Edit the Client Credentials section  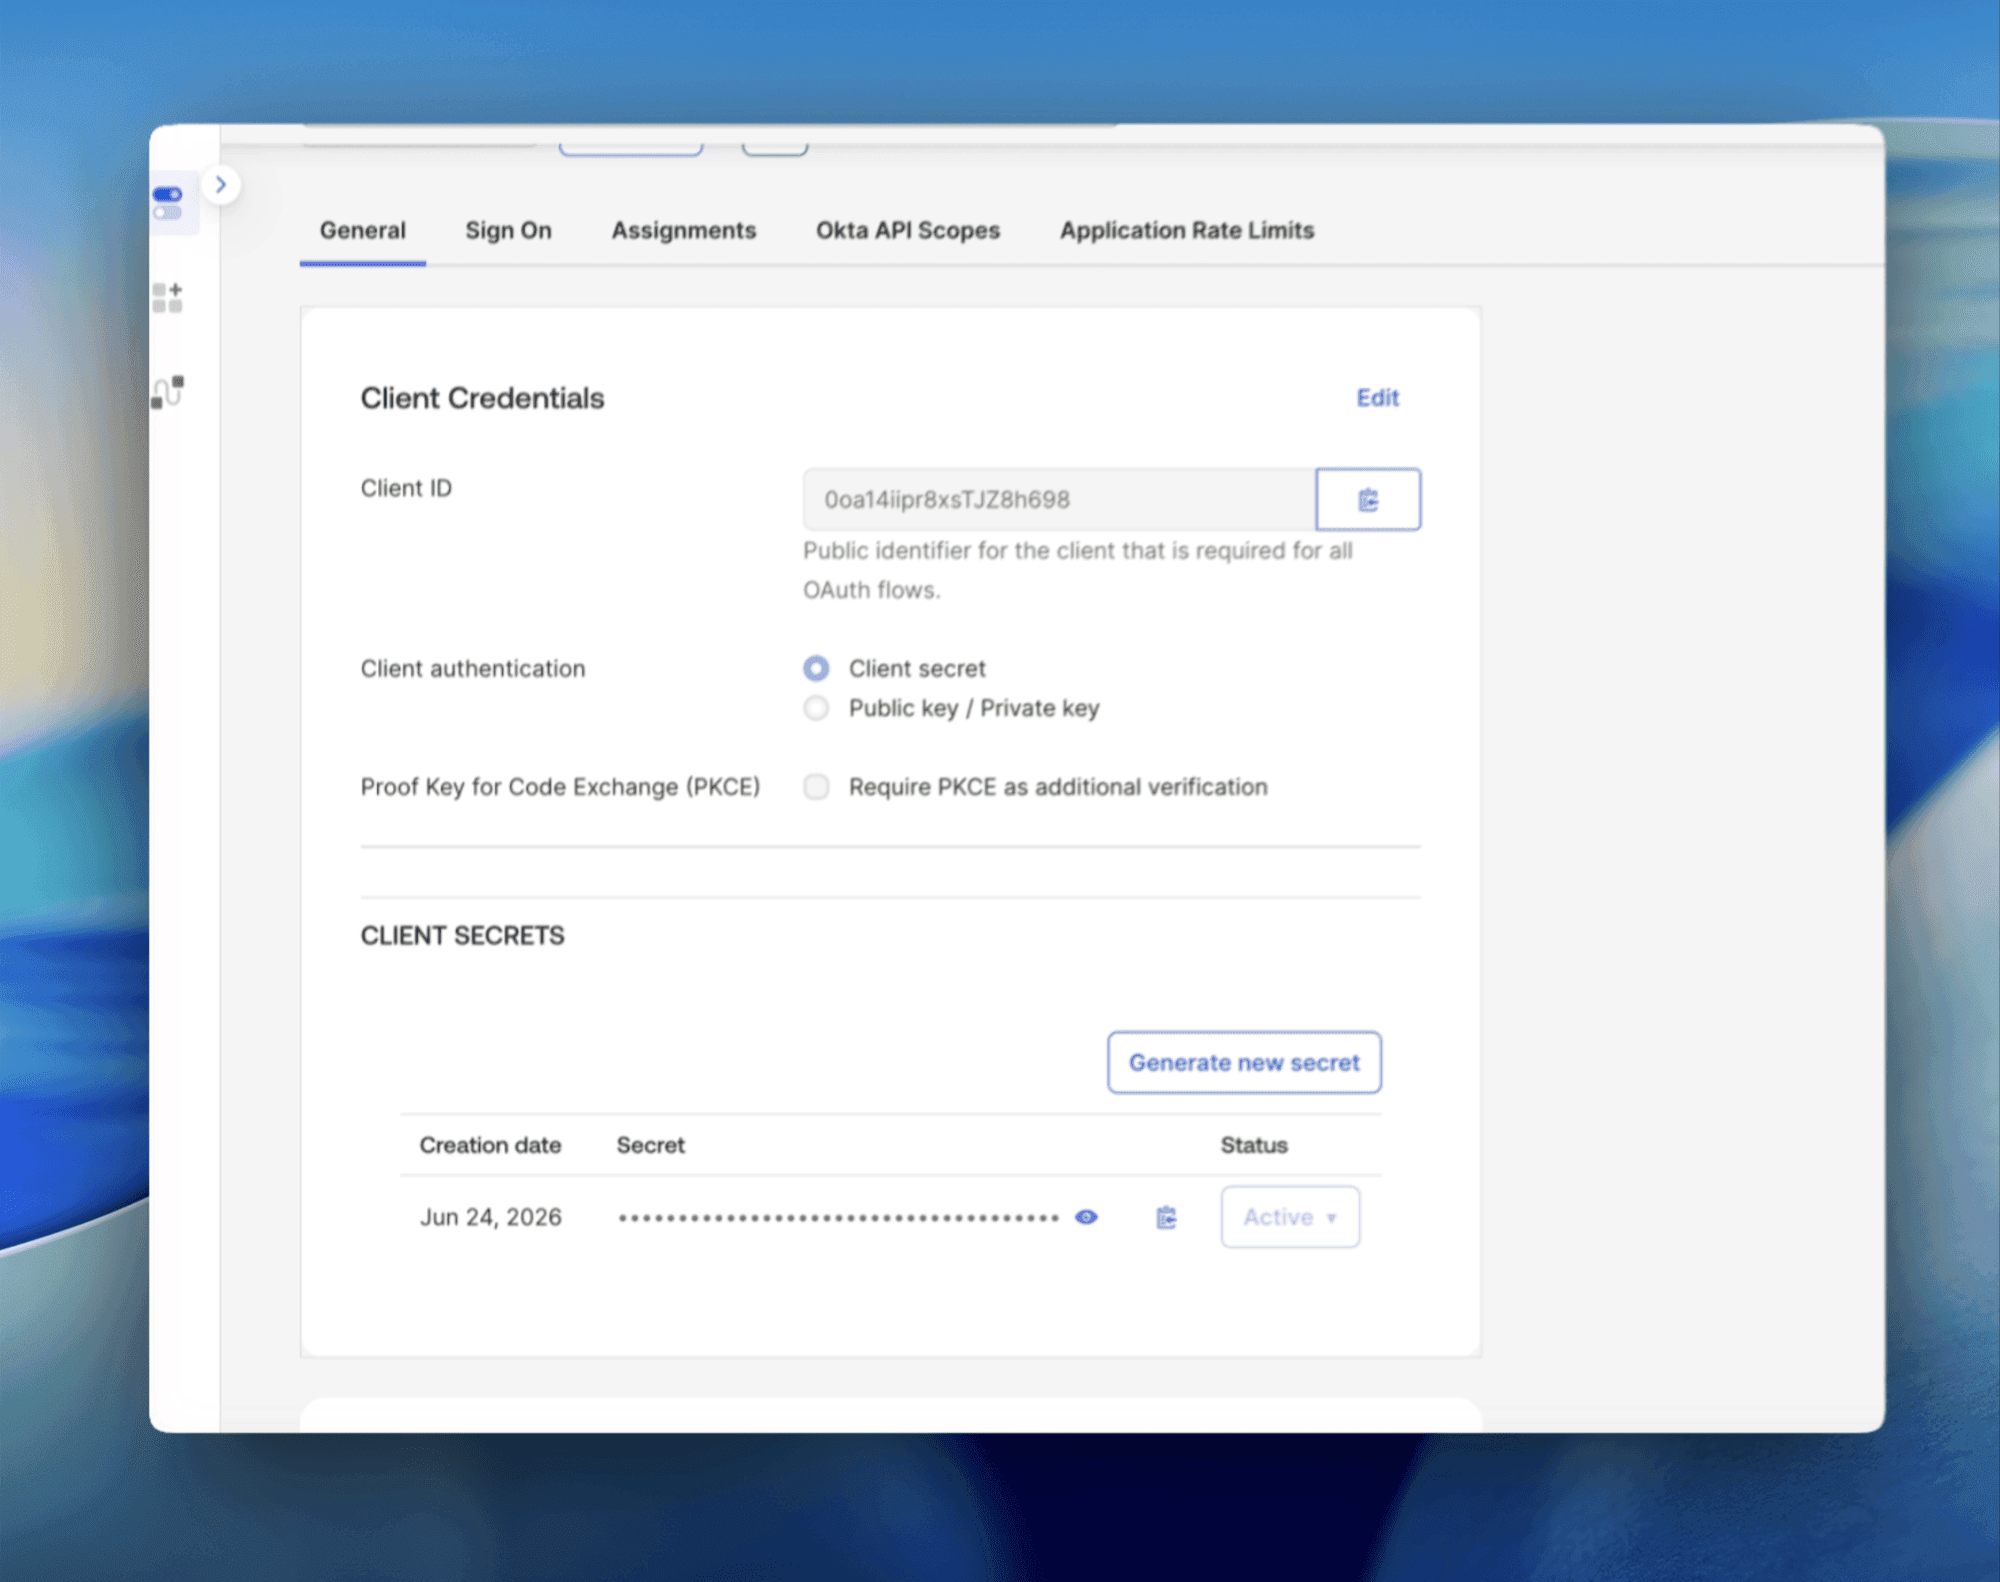click(x=1377, y=398)
